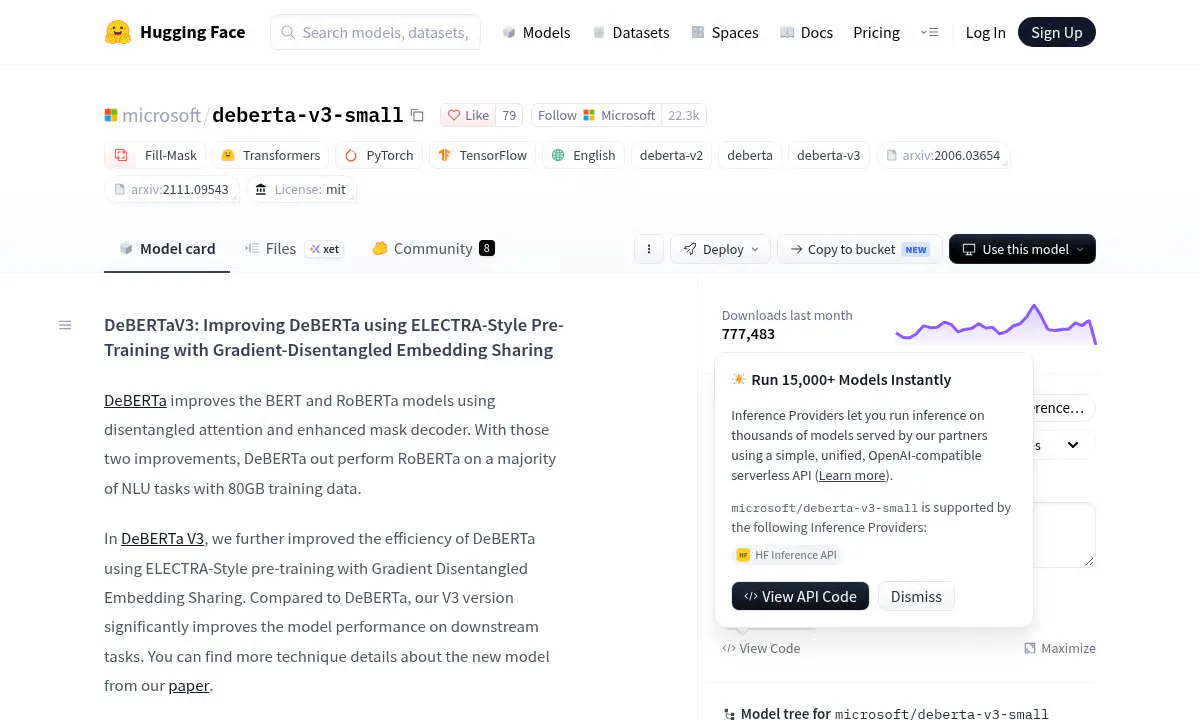Expand the Deploy dropdown
Image resolution: width=1200 pixels, height=720 pixels.
tap(721, 249)
